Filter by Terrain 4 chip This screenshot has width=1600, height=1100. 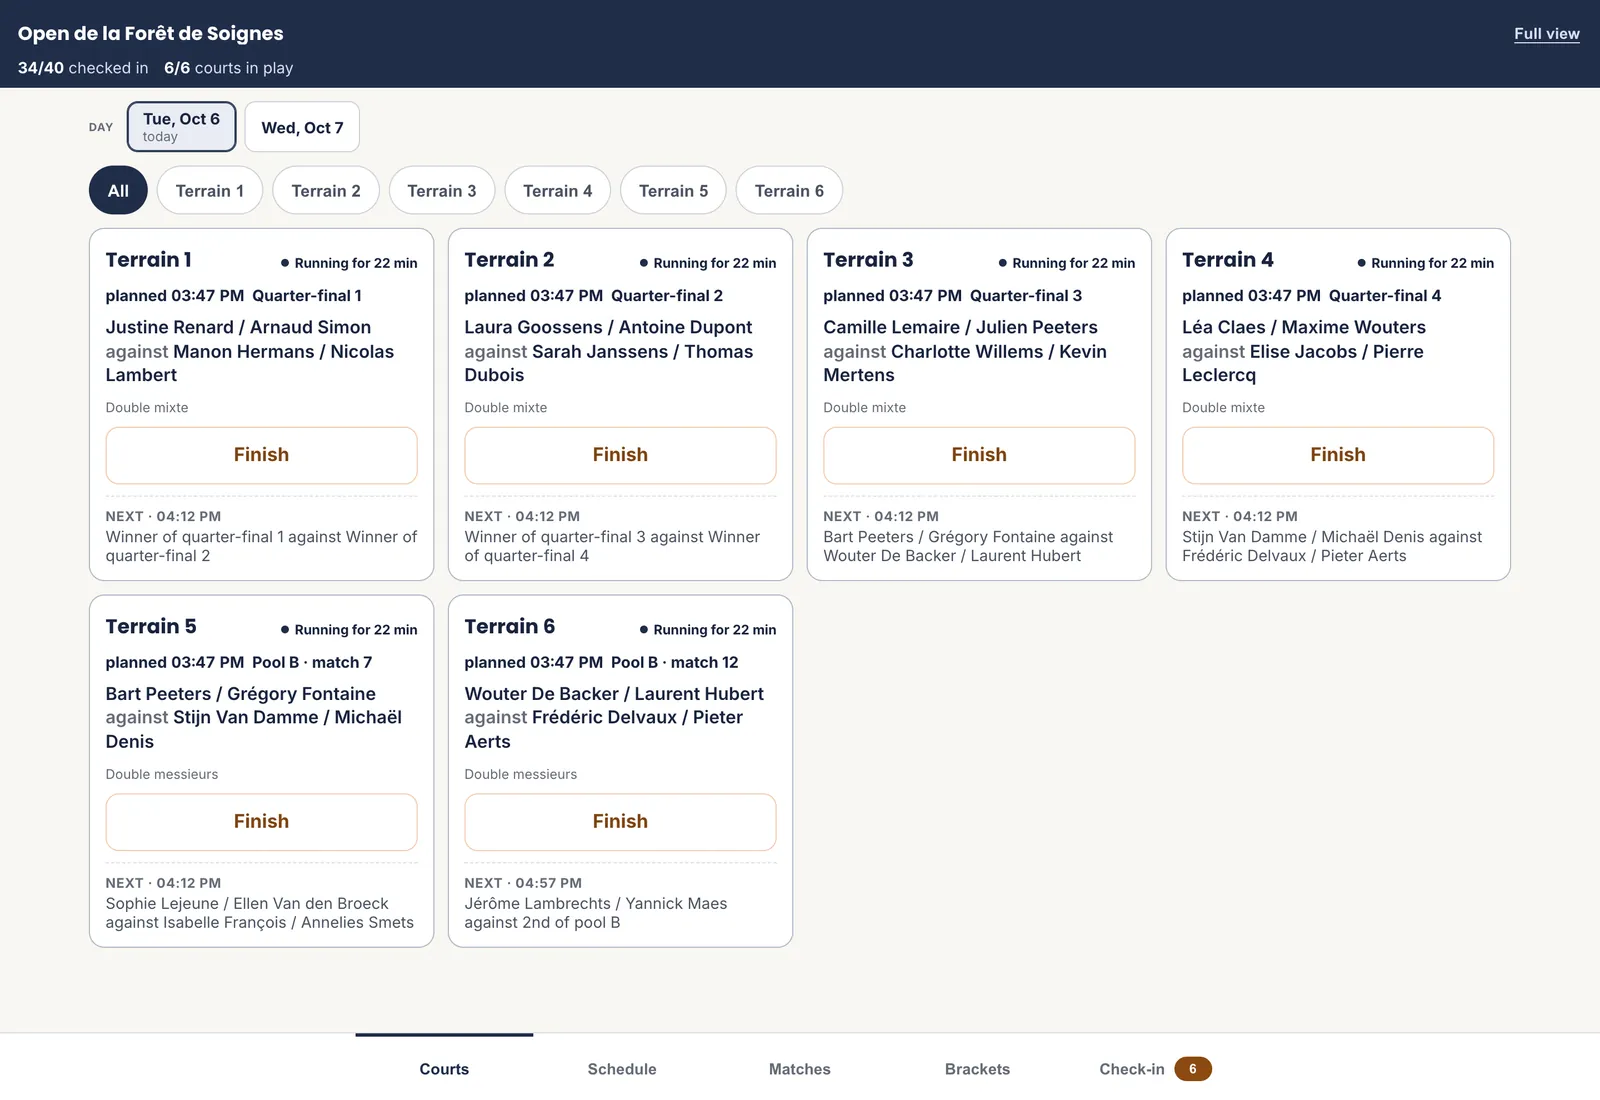click(x=558, y=190)
